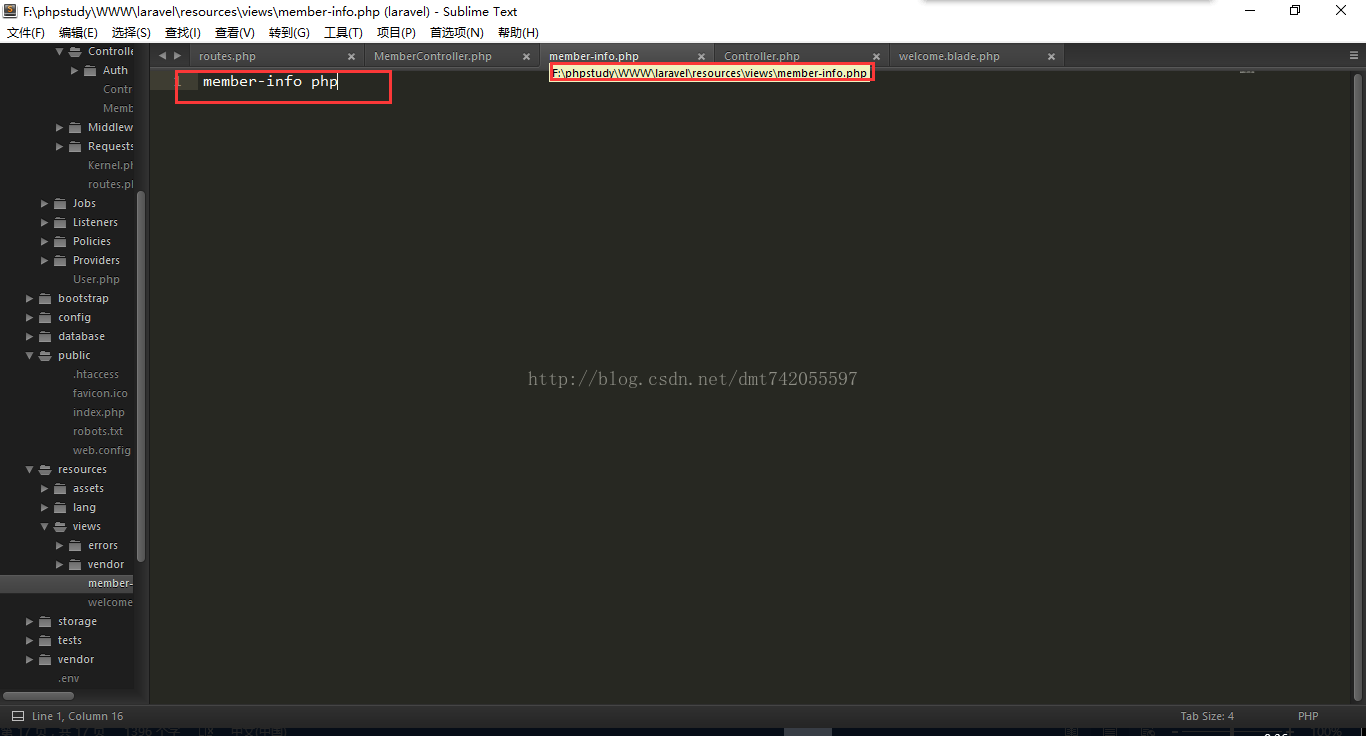The height and width of the screenshot is (736, 1366).
Task: Collapse the public folder arrow
Action: pos(30,355)
